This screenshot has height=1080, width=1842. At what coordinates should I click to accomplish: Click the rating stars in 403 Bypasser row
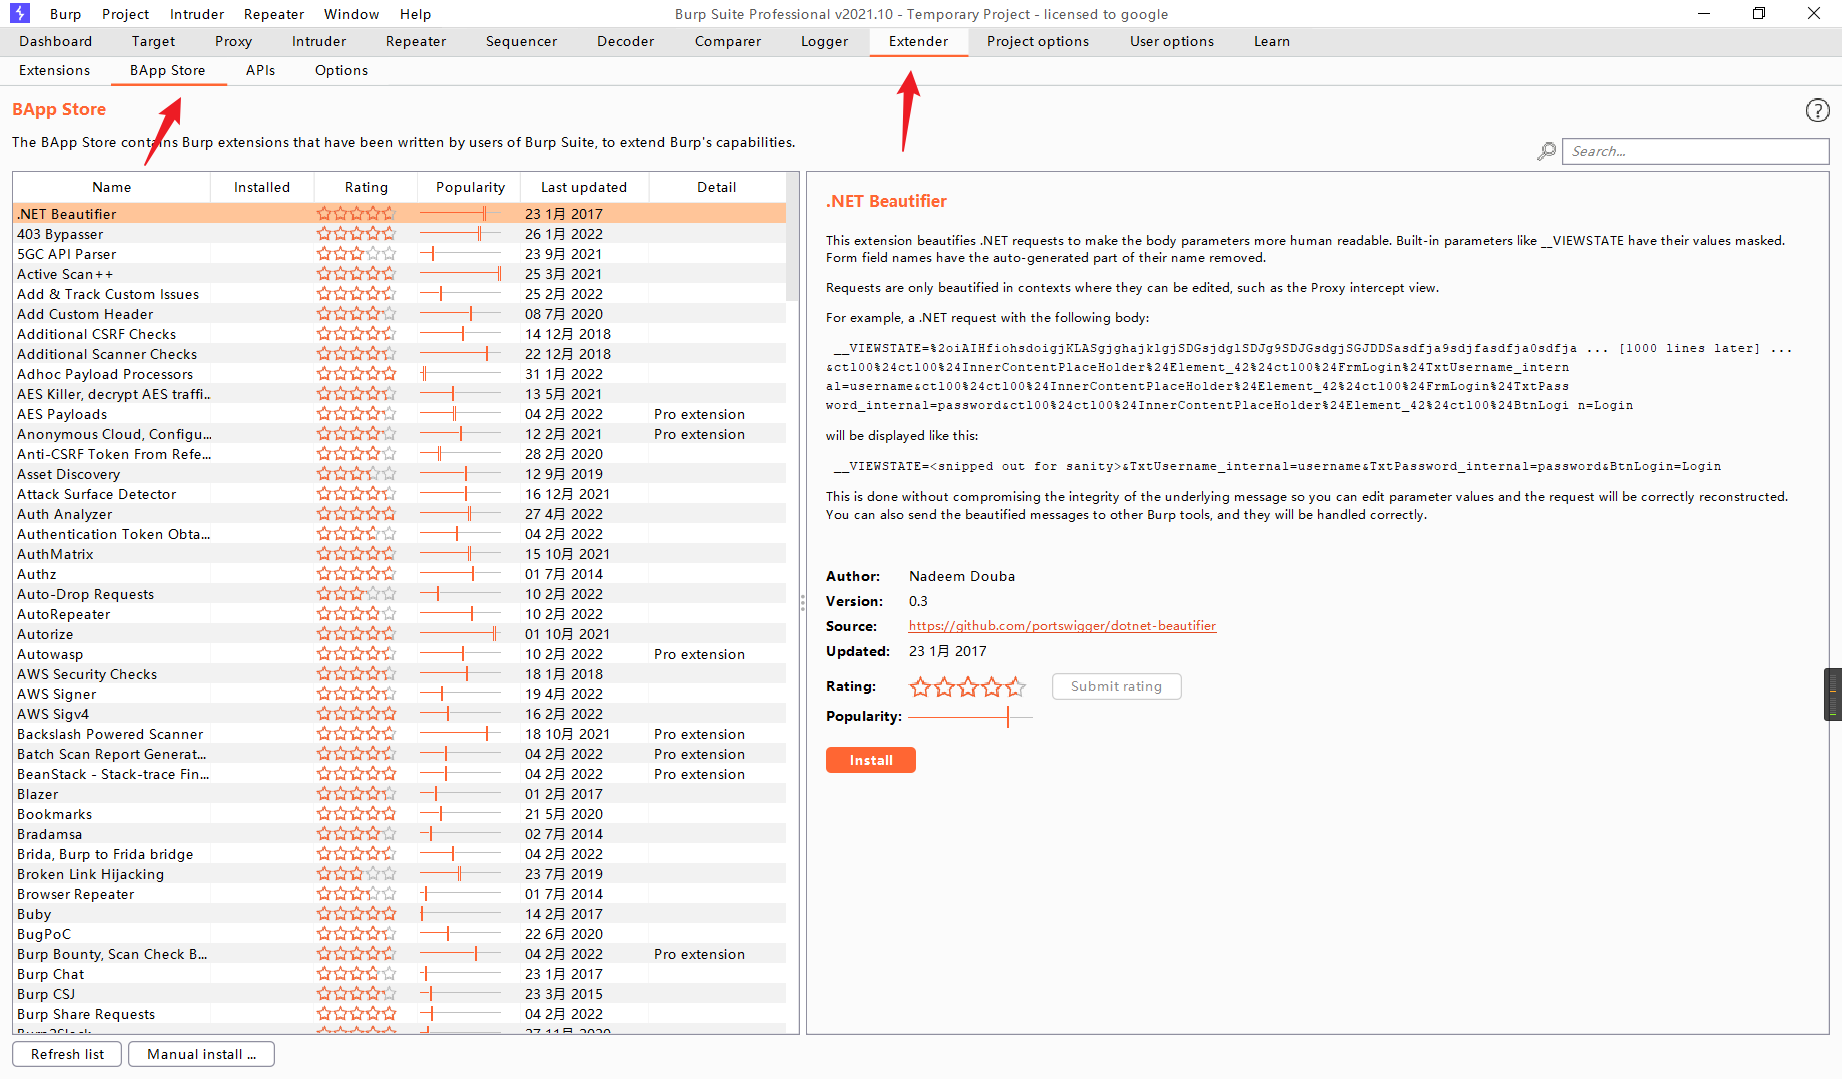point(357,234)
